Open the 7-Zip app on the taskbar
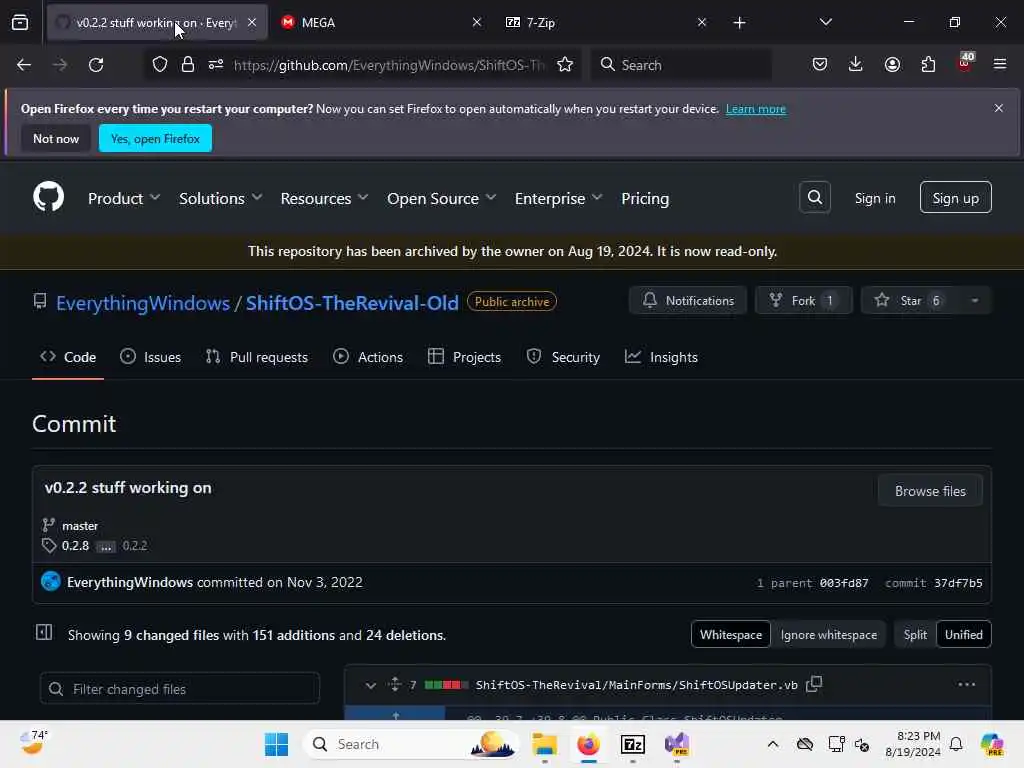Screen dimensions: 1024x768 [x=633, y=744]
